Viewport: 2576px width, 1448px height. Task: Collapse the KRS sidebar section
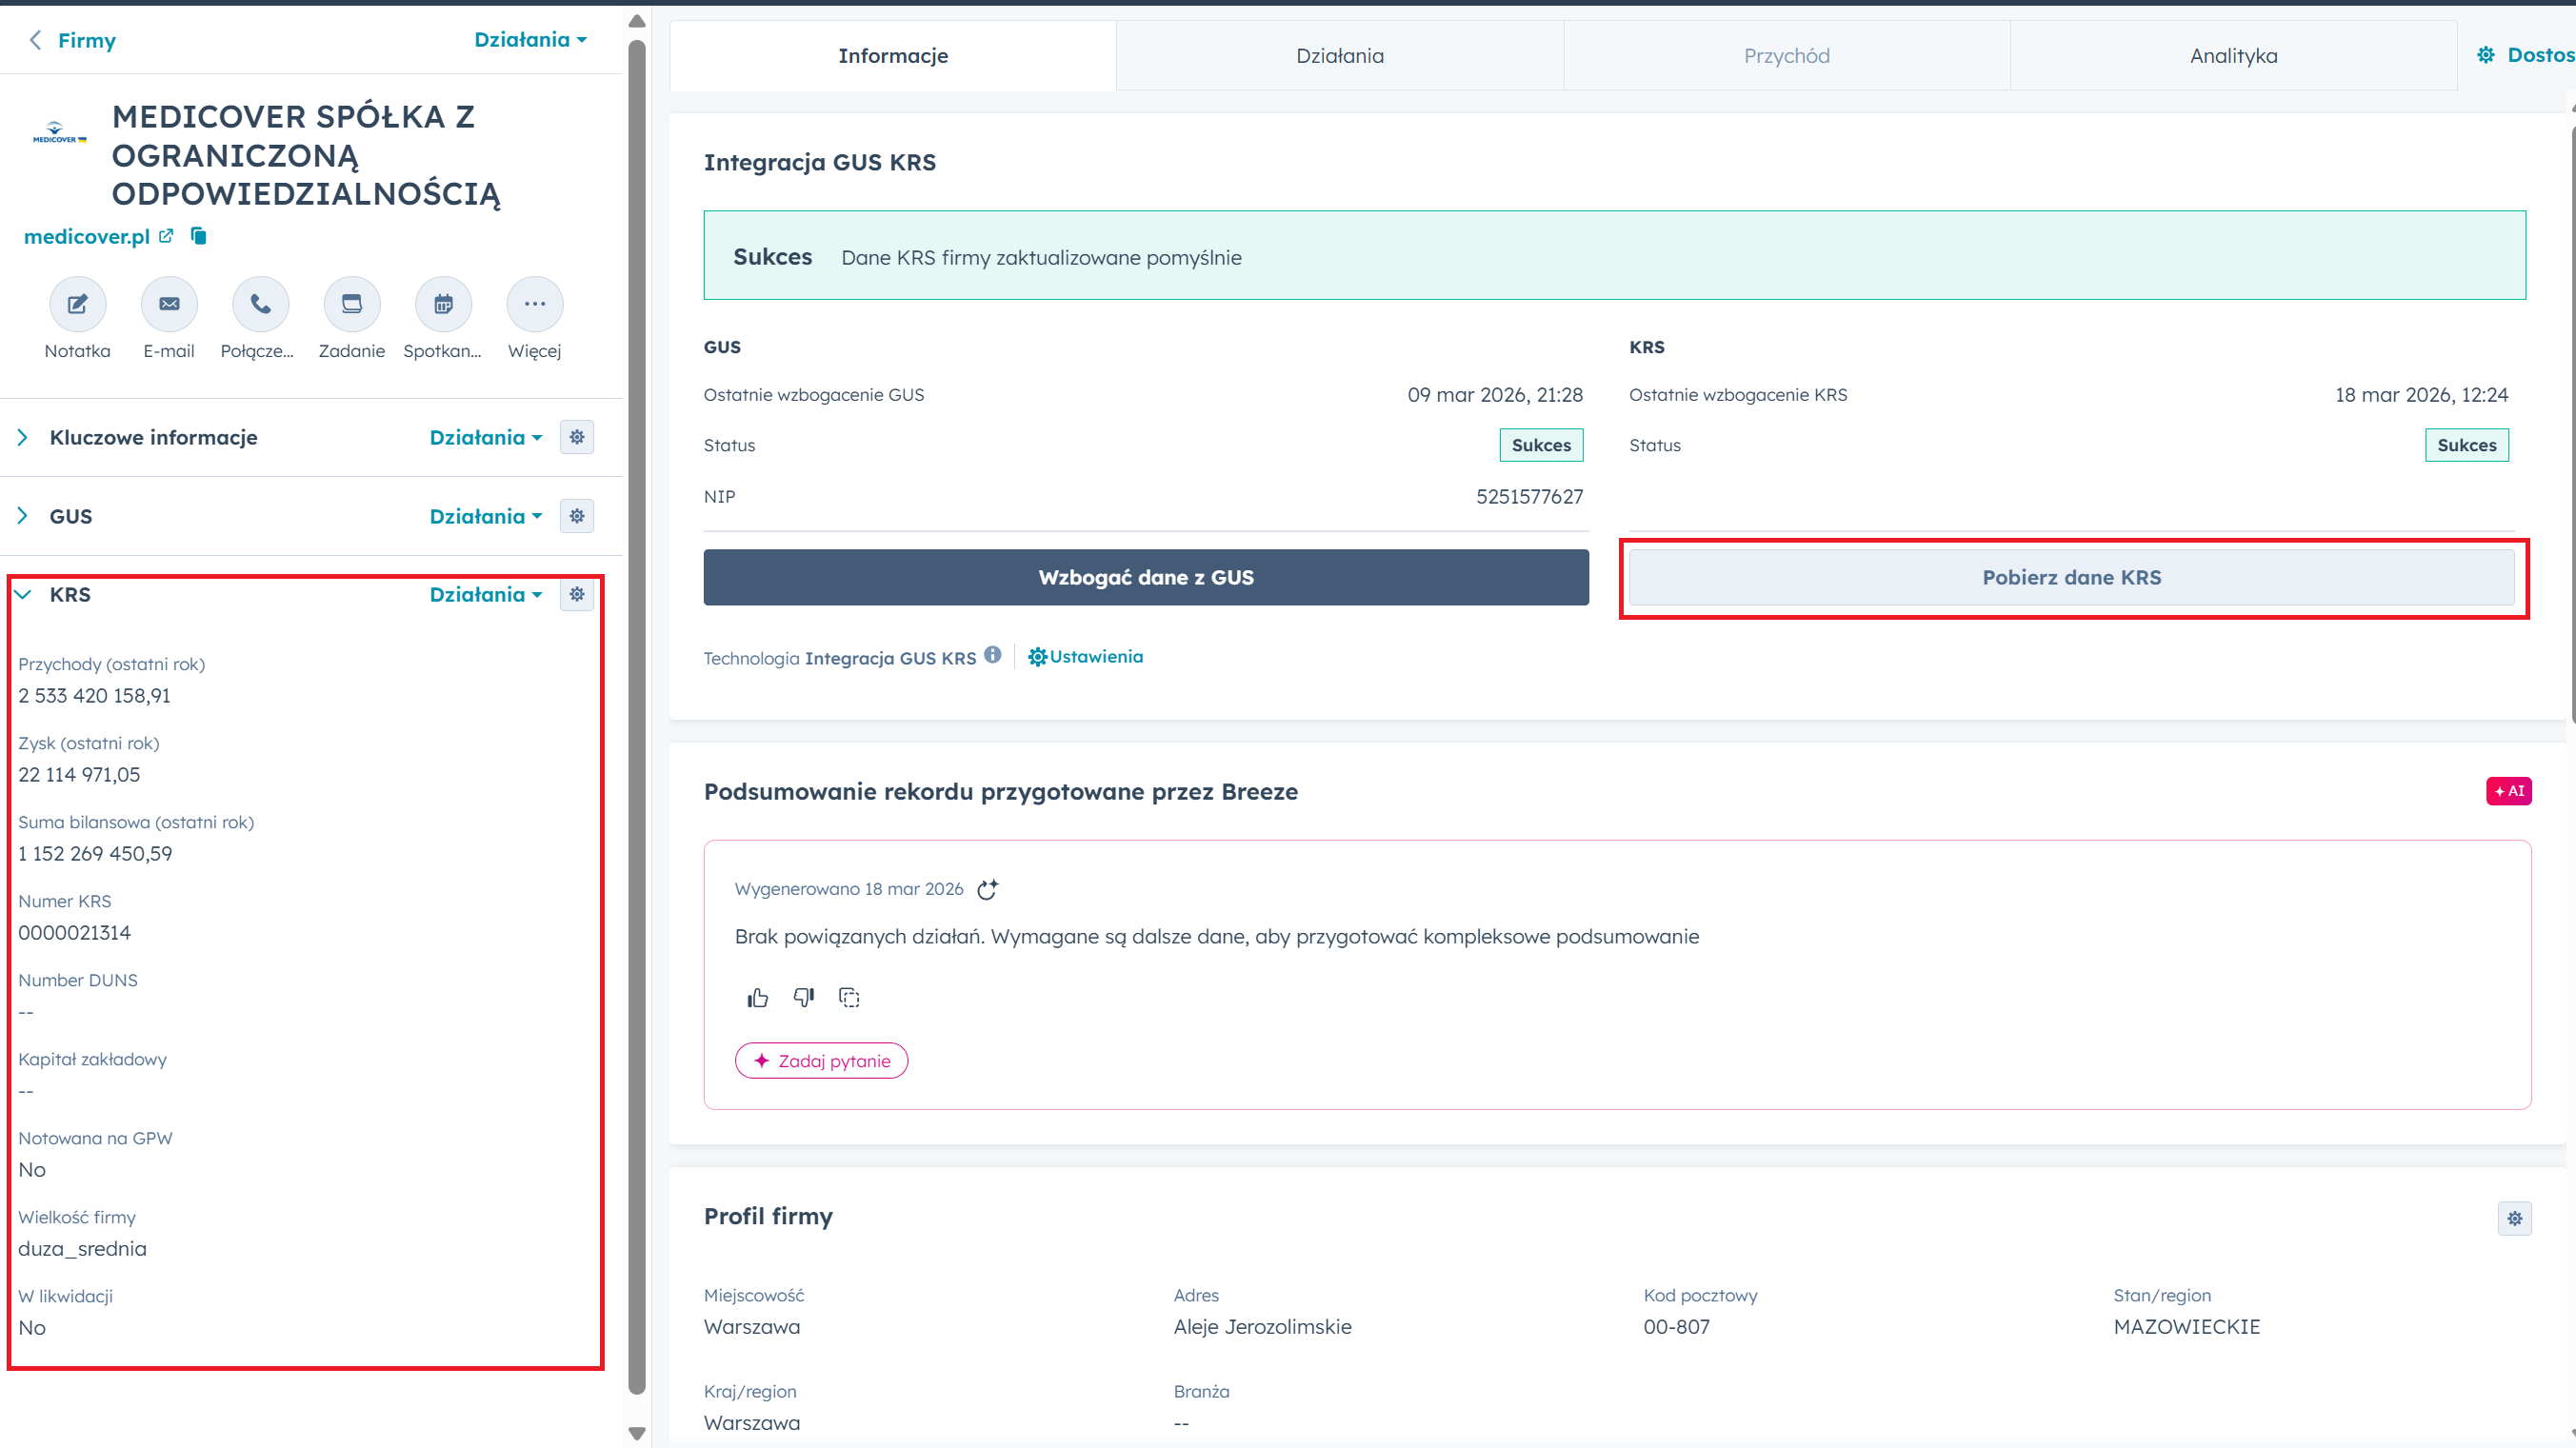click(x=22, y=594)
